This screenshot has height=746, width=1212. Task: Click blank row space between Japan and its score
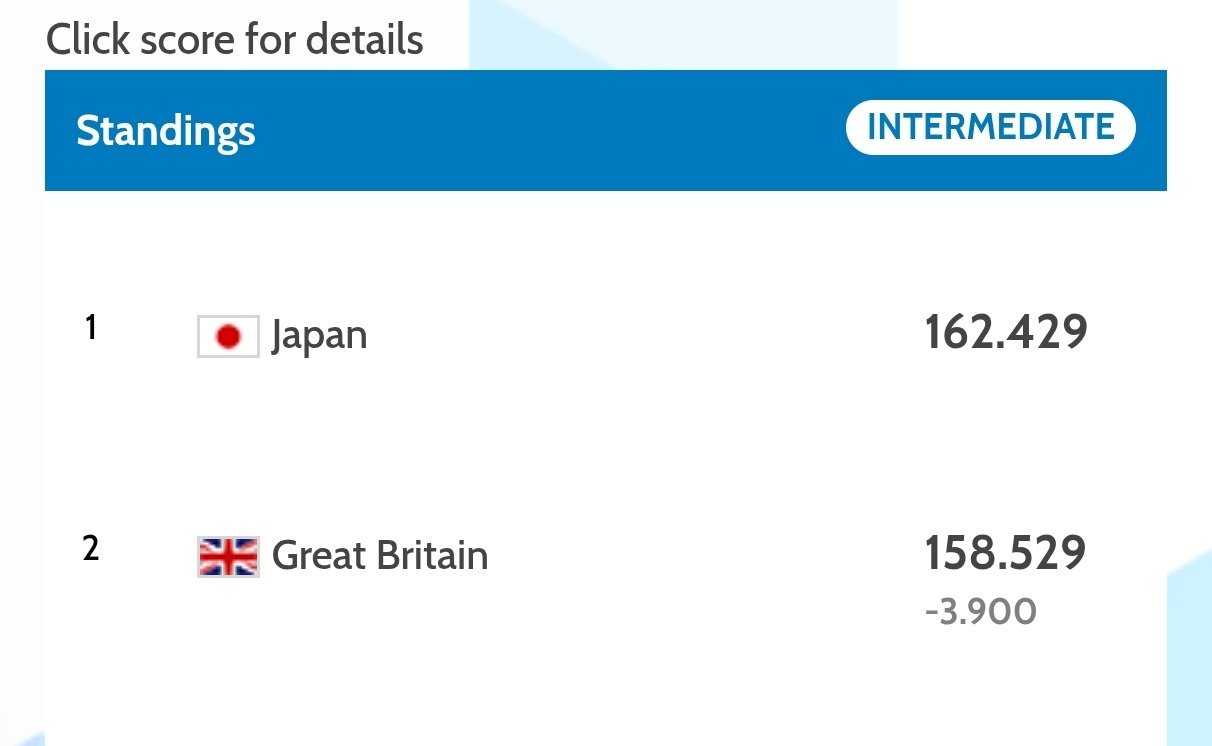click(x=640, y=335)
